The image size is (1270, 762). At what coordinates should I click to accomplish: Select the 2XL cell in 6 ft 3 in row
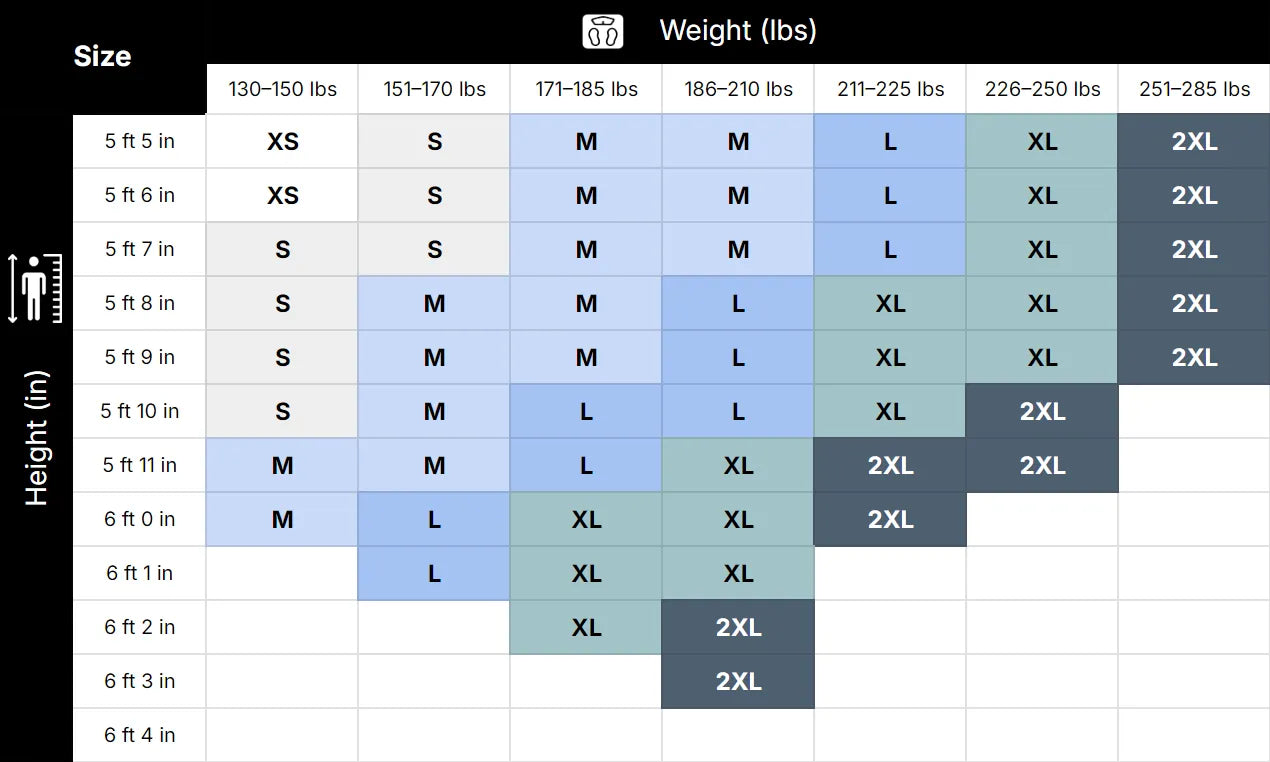[738, 681]
